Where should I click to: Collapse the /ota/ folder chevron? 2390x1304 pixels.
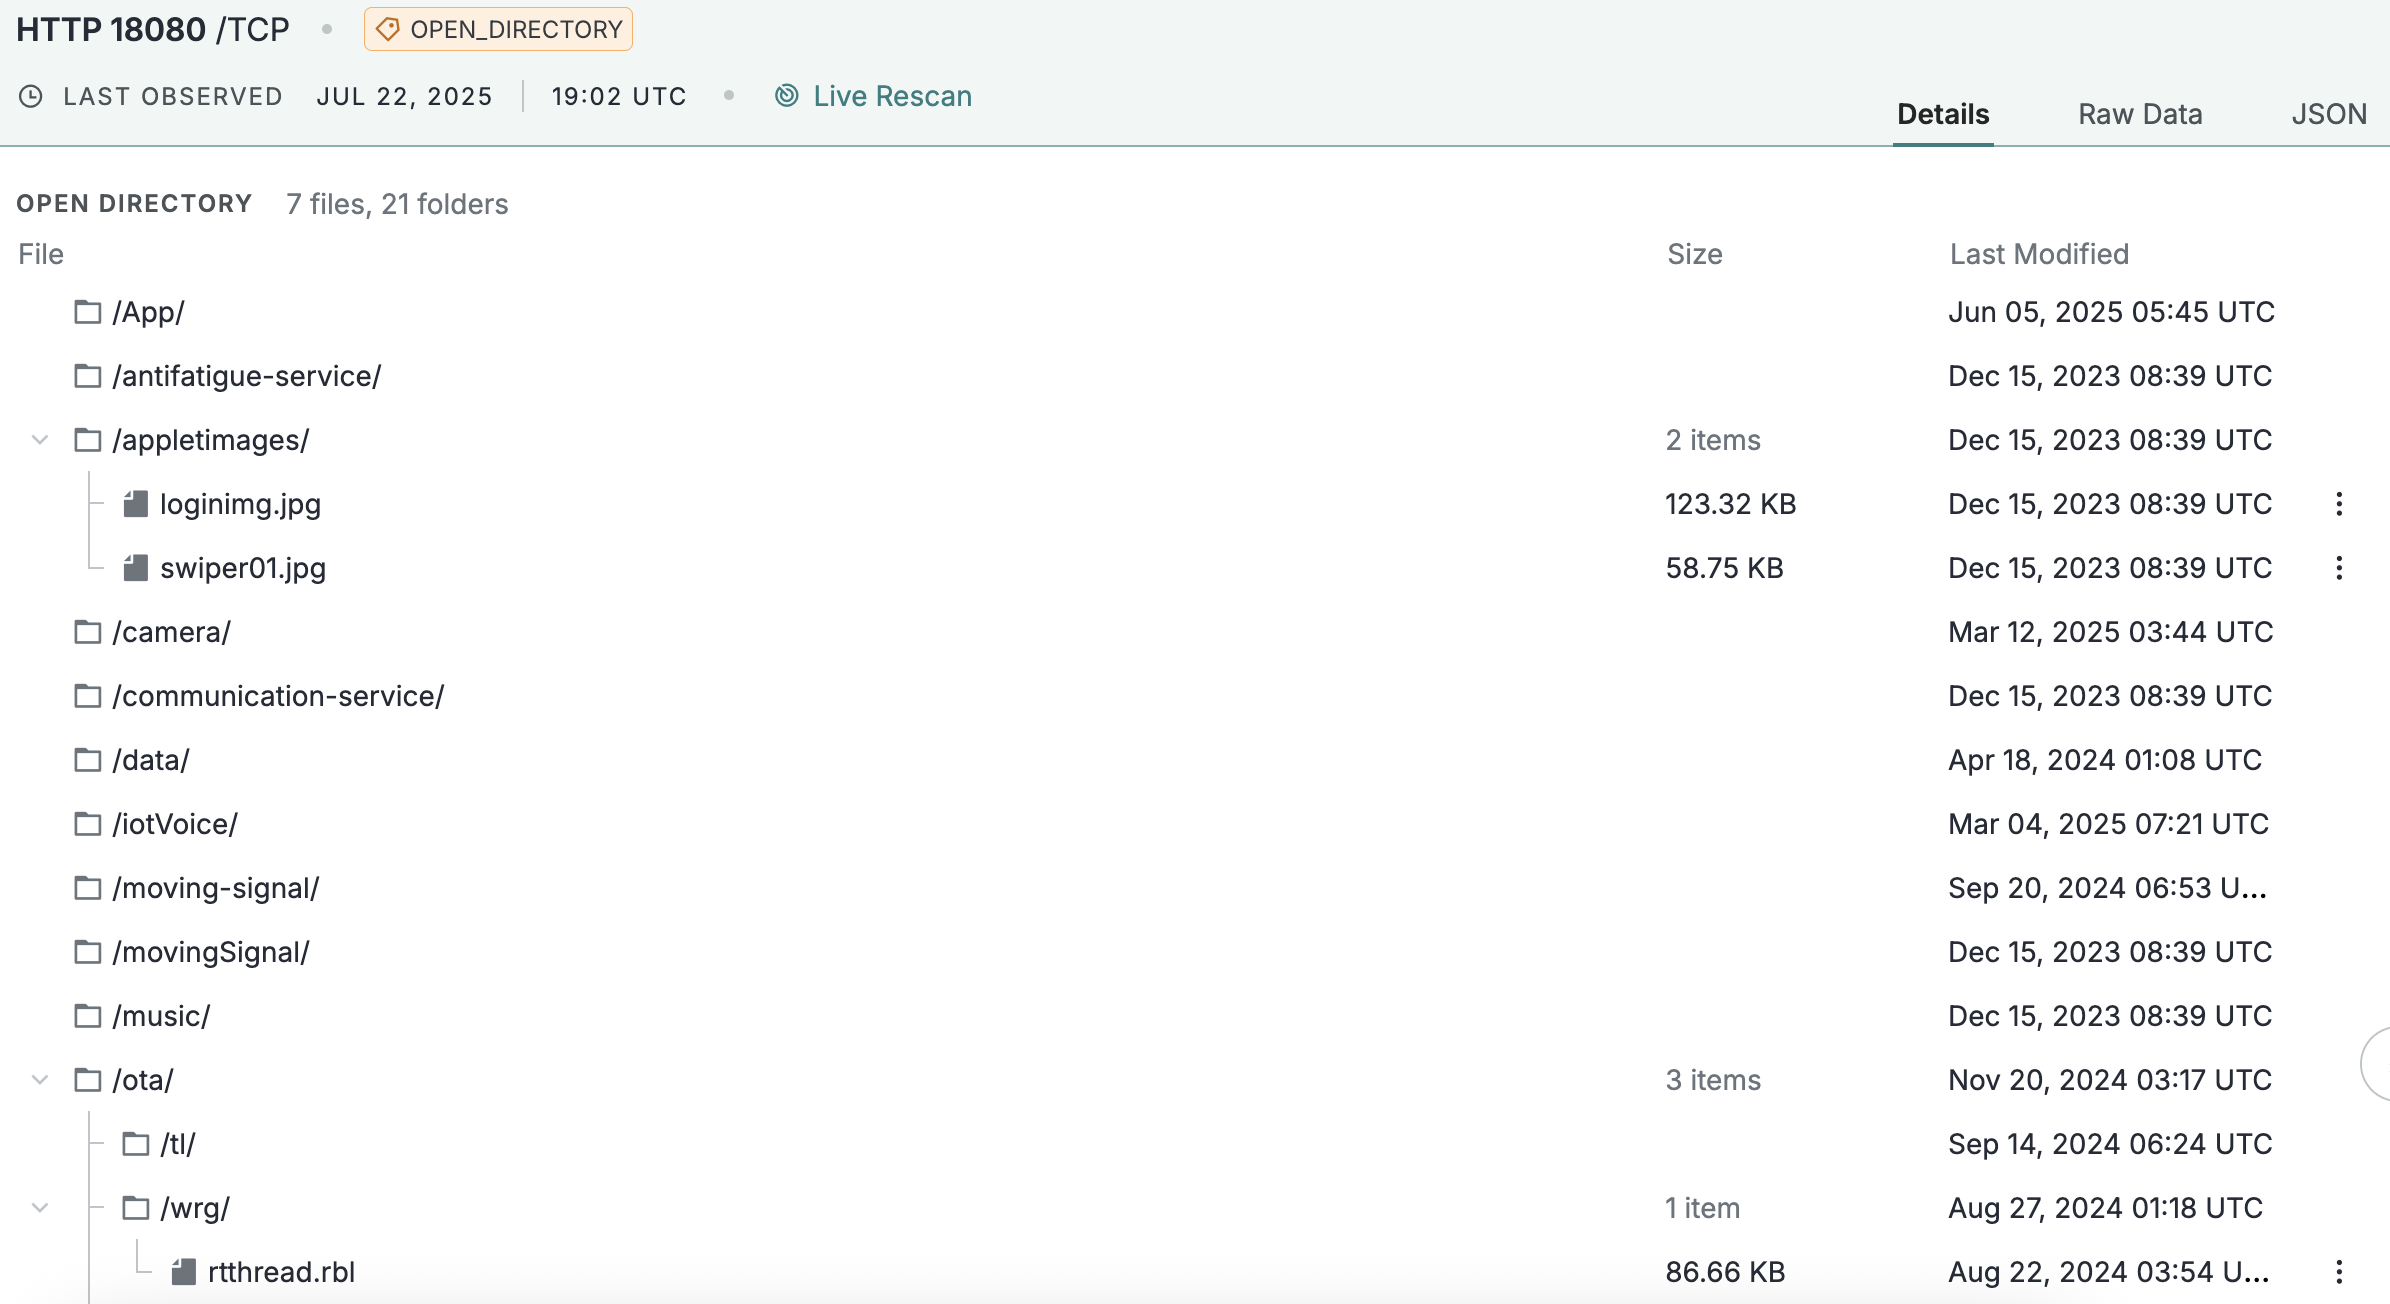(40, 1080)
